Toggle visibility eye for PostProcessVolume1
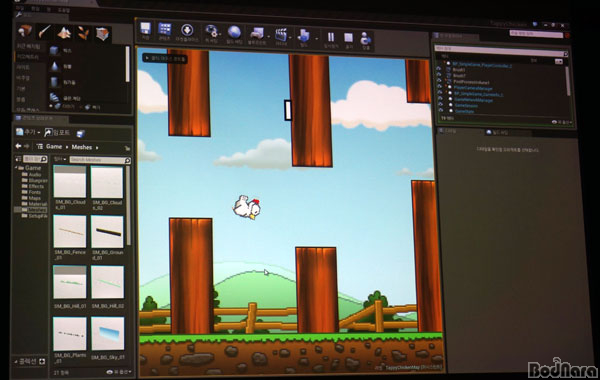Image resolution: width=600 pixels, height=380 pixels. 439,82
